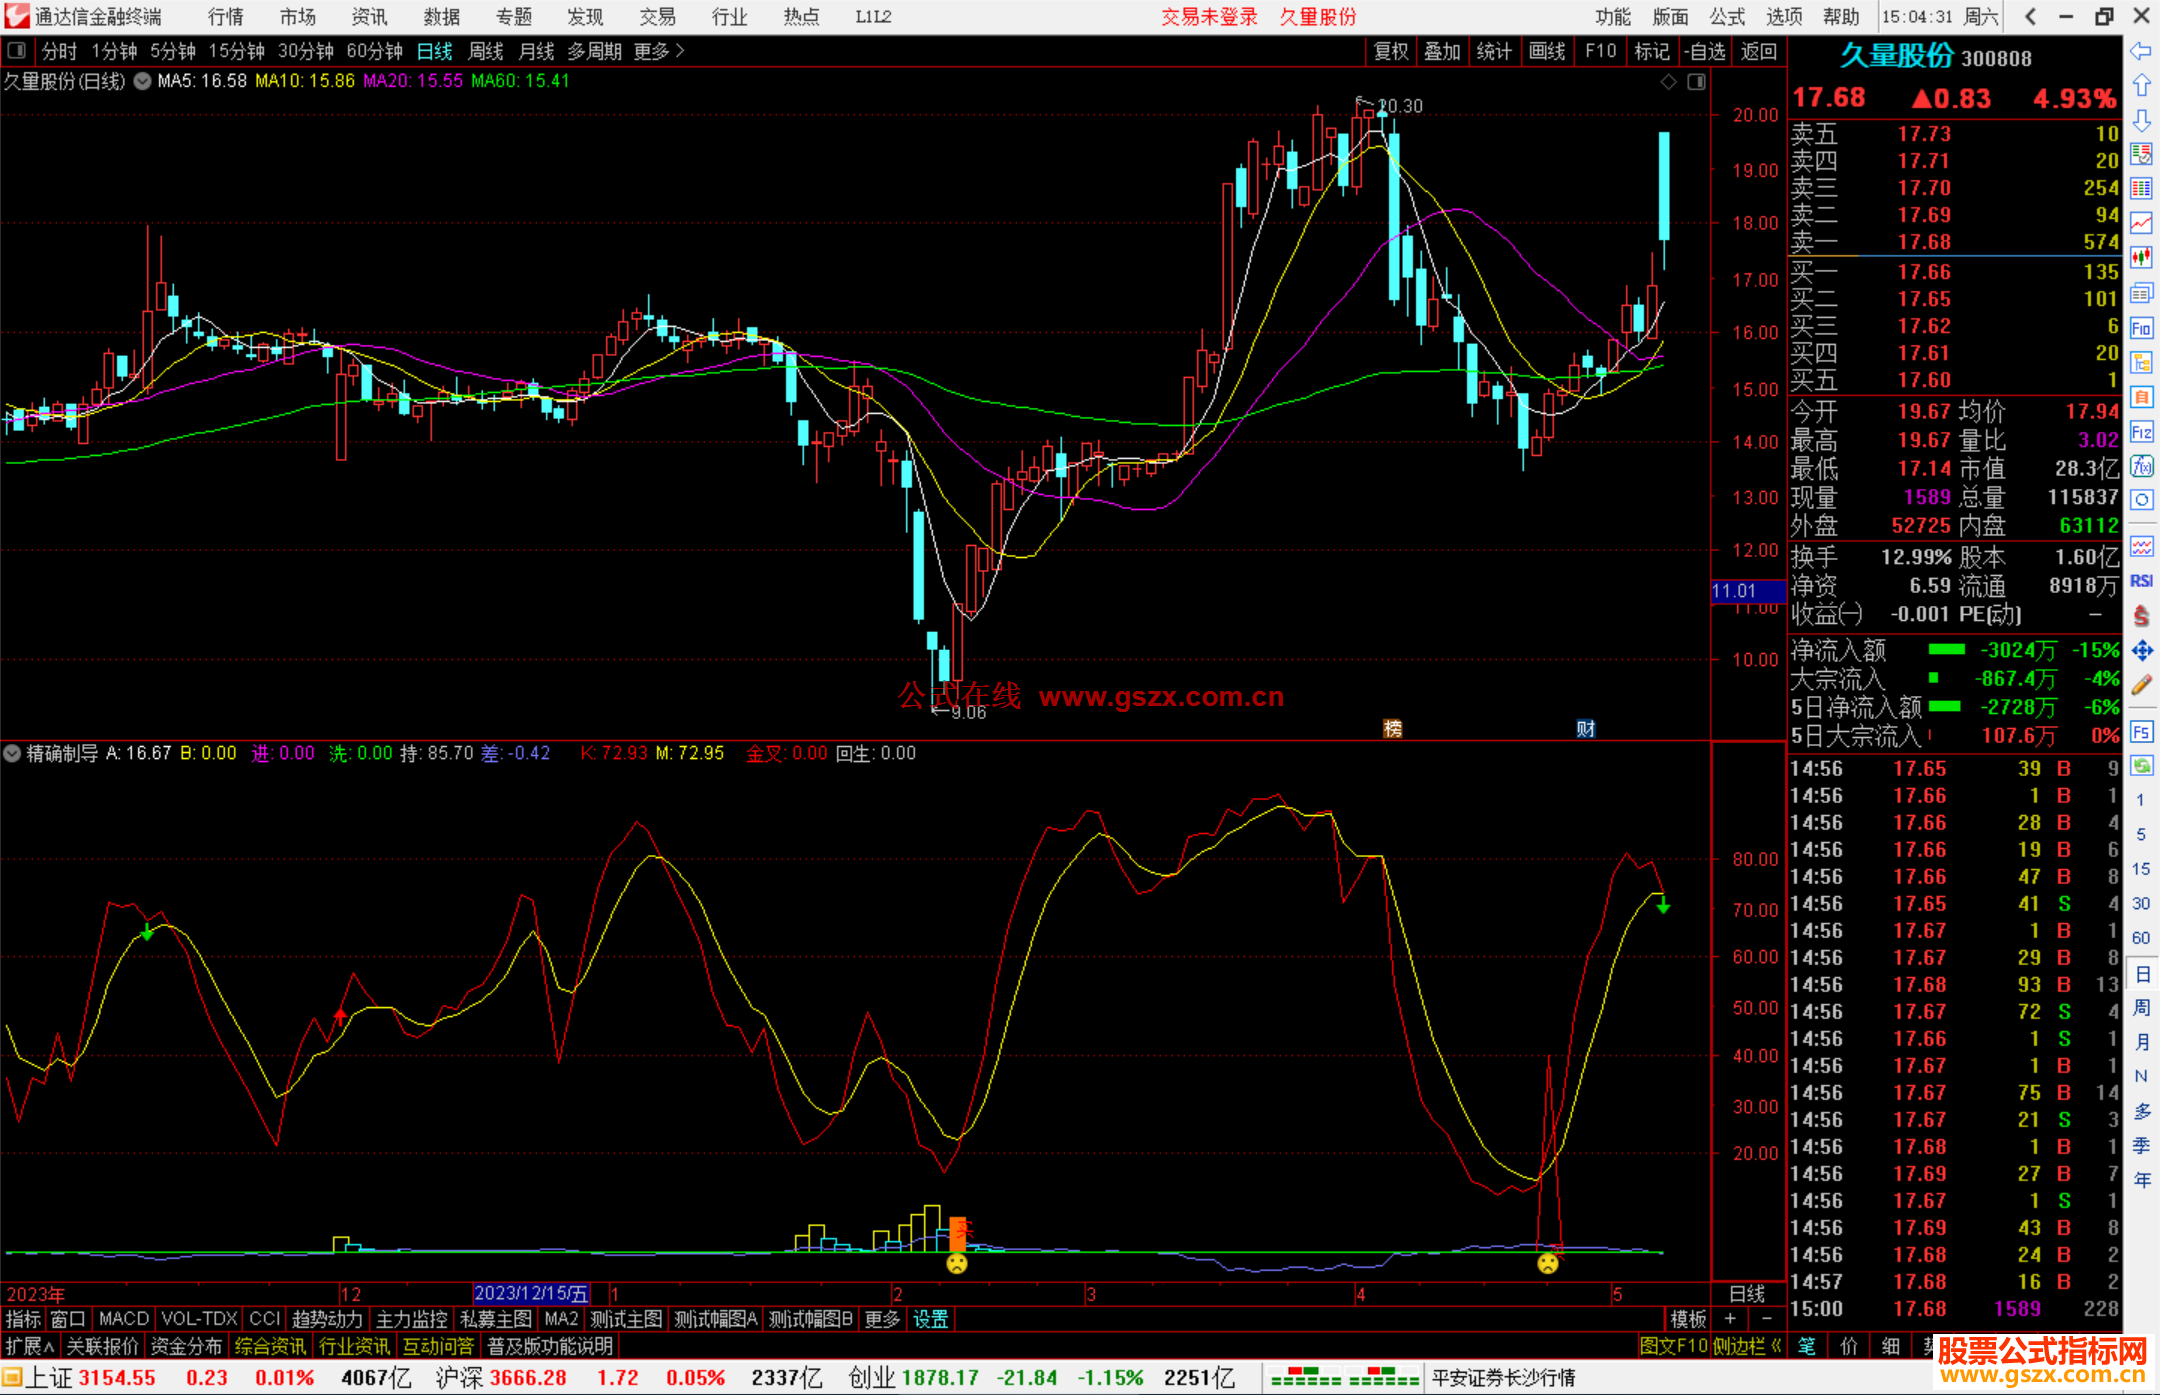Click the back arrow sidebar icon
The width and height of the screenshot is (2160, 1395).
[2141, 51]
